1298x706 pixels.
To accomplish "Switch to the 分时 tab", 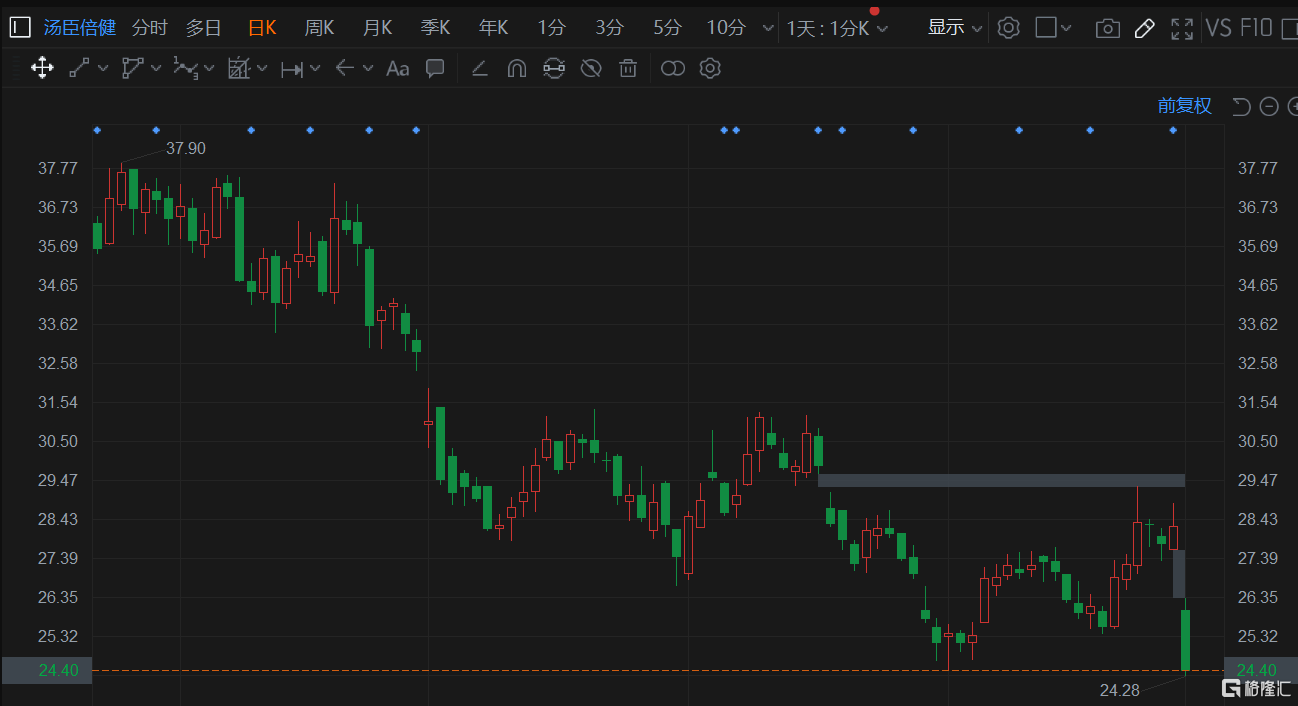I will click(x=149, y=28).
